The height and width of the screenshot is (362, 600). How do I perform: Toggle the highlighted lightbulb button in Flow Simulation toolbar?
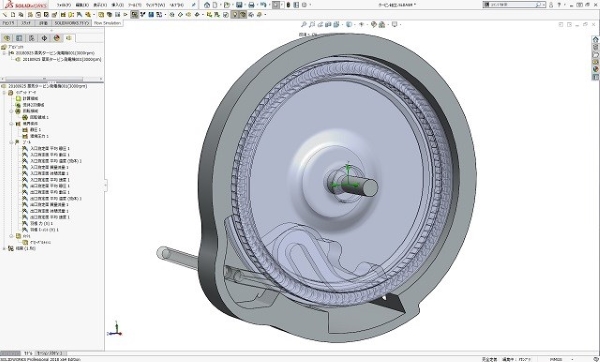point(235,15)
